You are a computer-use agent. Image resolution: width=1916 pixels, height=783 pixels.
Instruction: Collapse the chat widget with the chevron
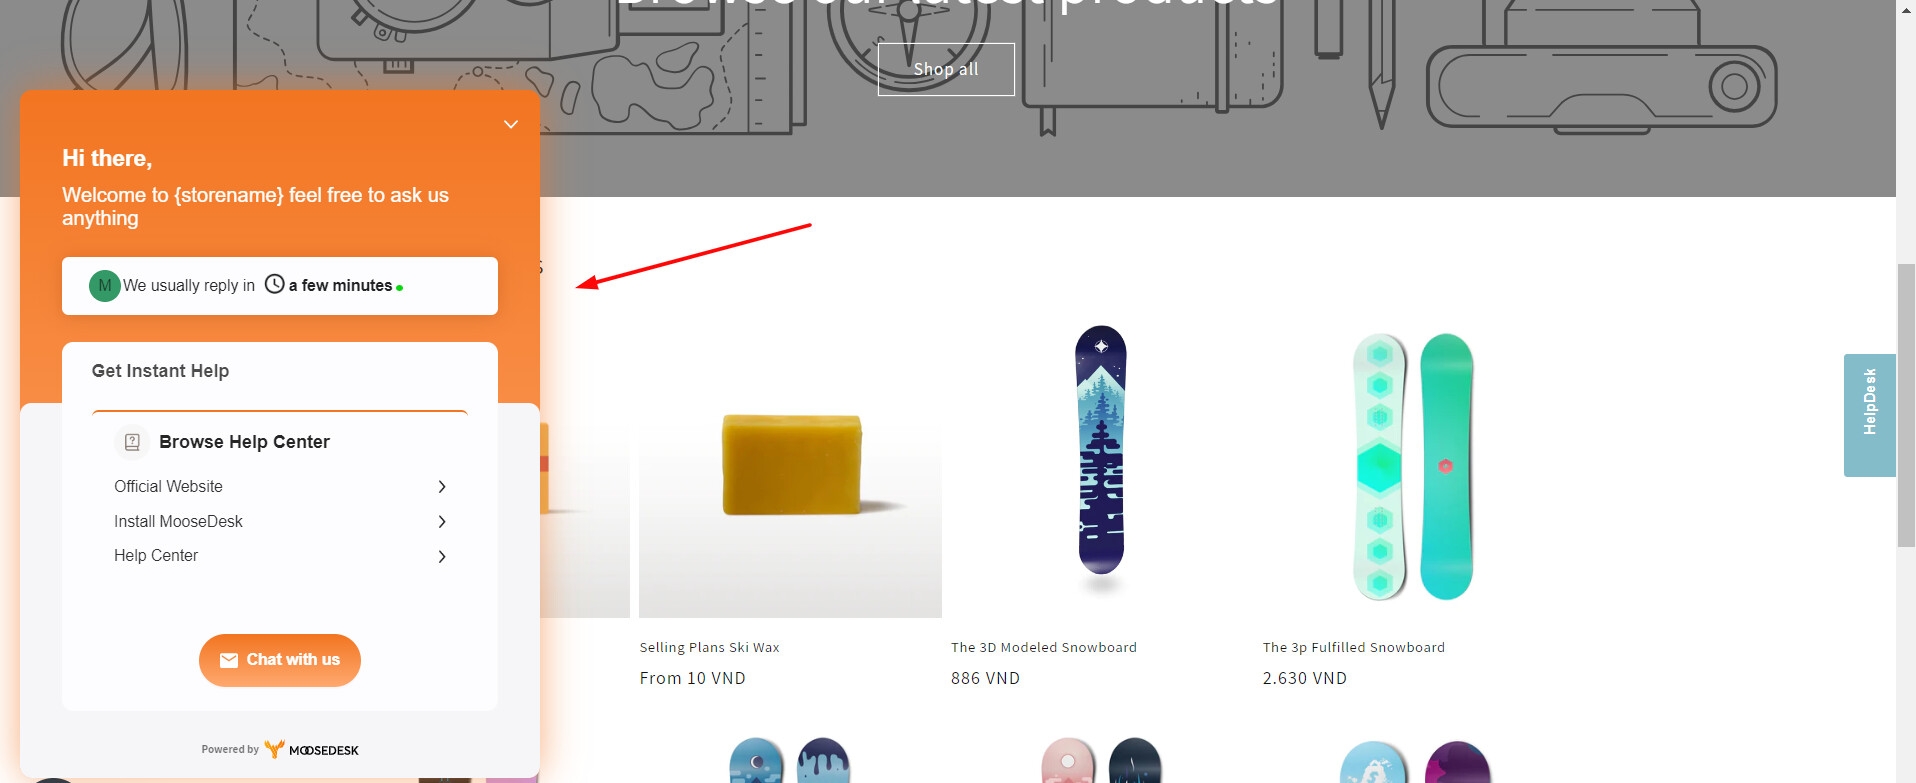point(511,125)
